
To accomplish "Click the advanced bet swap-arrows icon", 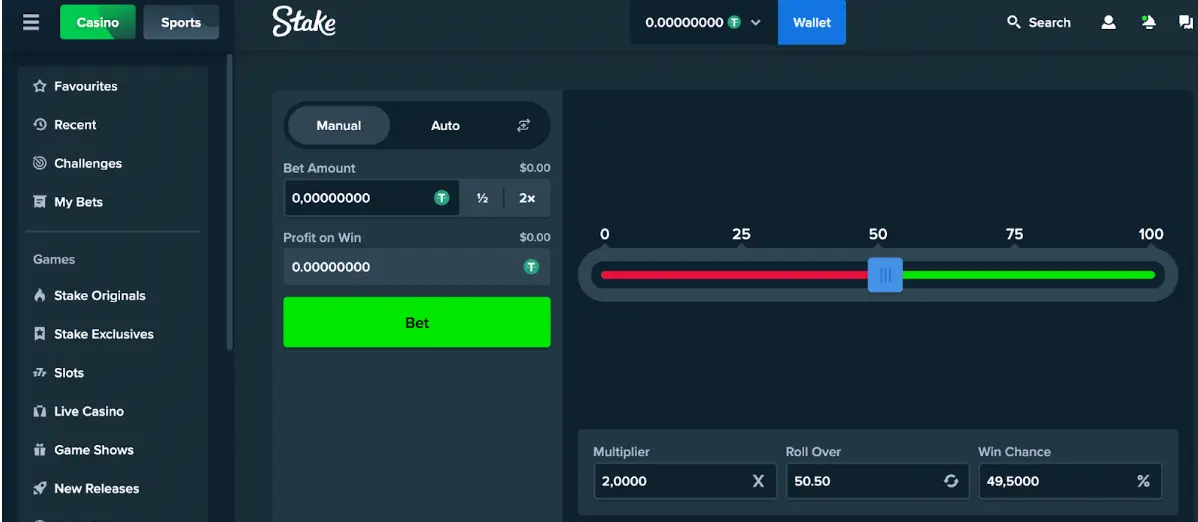I will (x=523, y=126).
